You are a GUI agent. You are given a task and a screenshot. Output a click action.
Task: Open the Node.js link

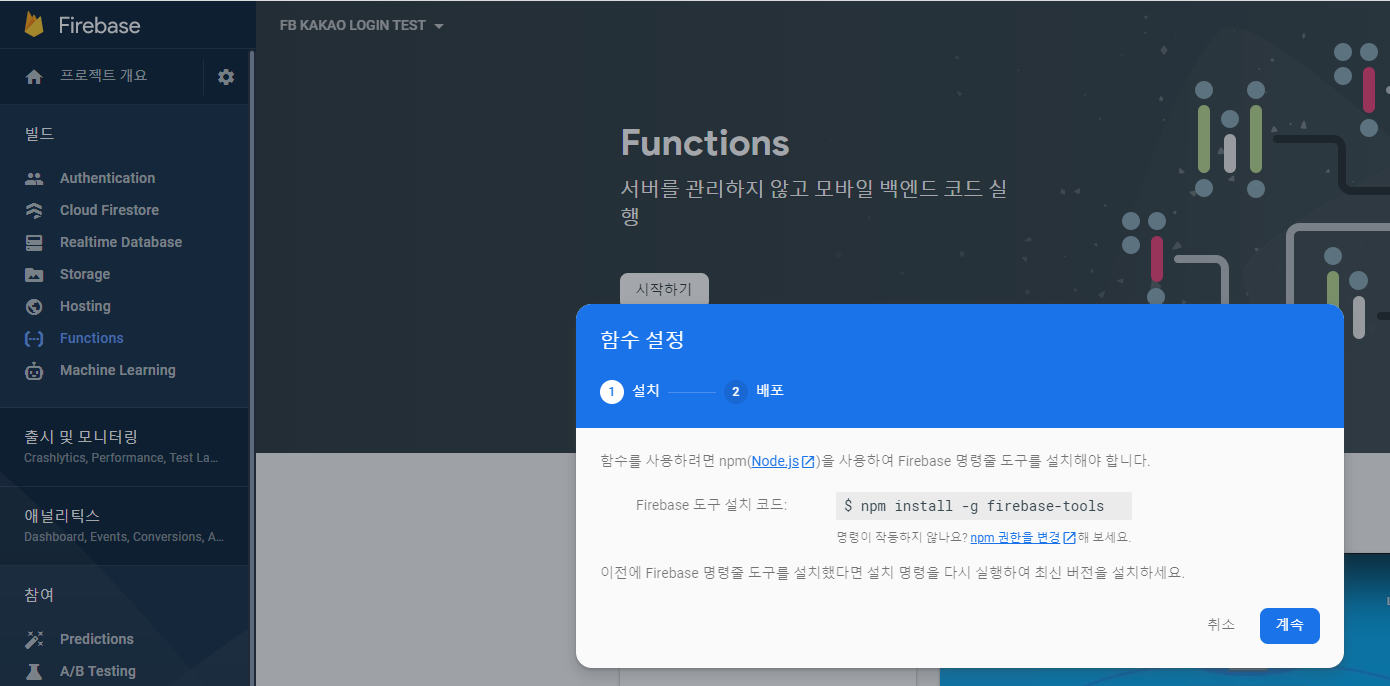point(775,462)
